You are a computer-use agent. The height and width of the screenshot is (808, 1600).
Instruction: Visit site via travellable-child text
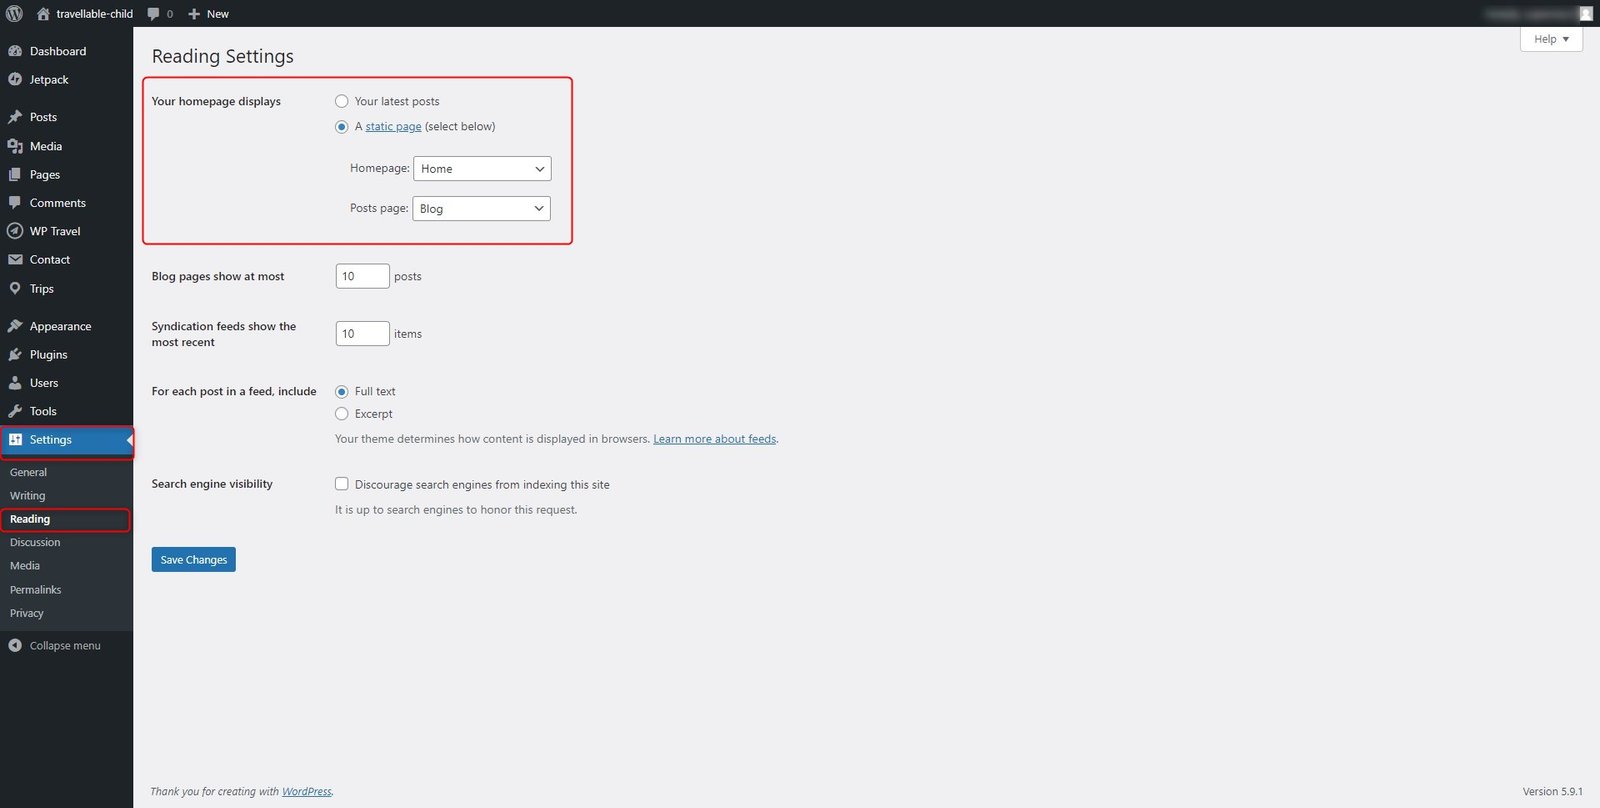tap(94, 14)
